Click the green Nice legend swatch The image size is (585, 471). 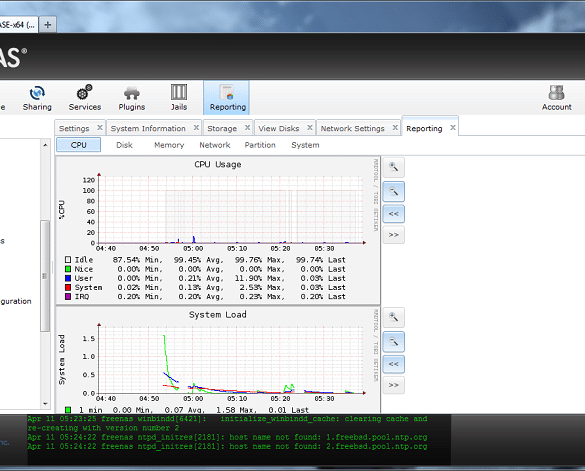[68, 269]
